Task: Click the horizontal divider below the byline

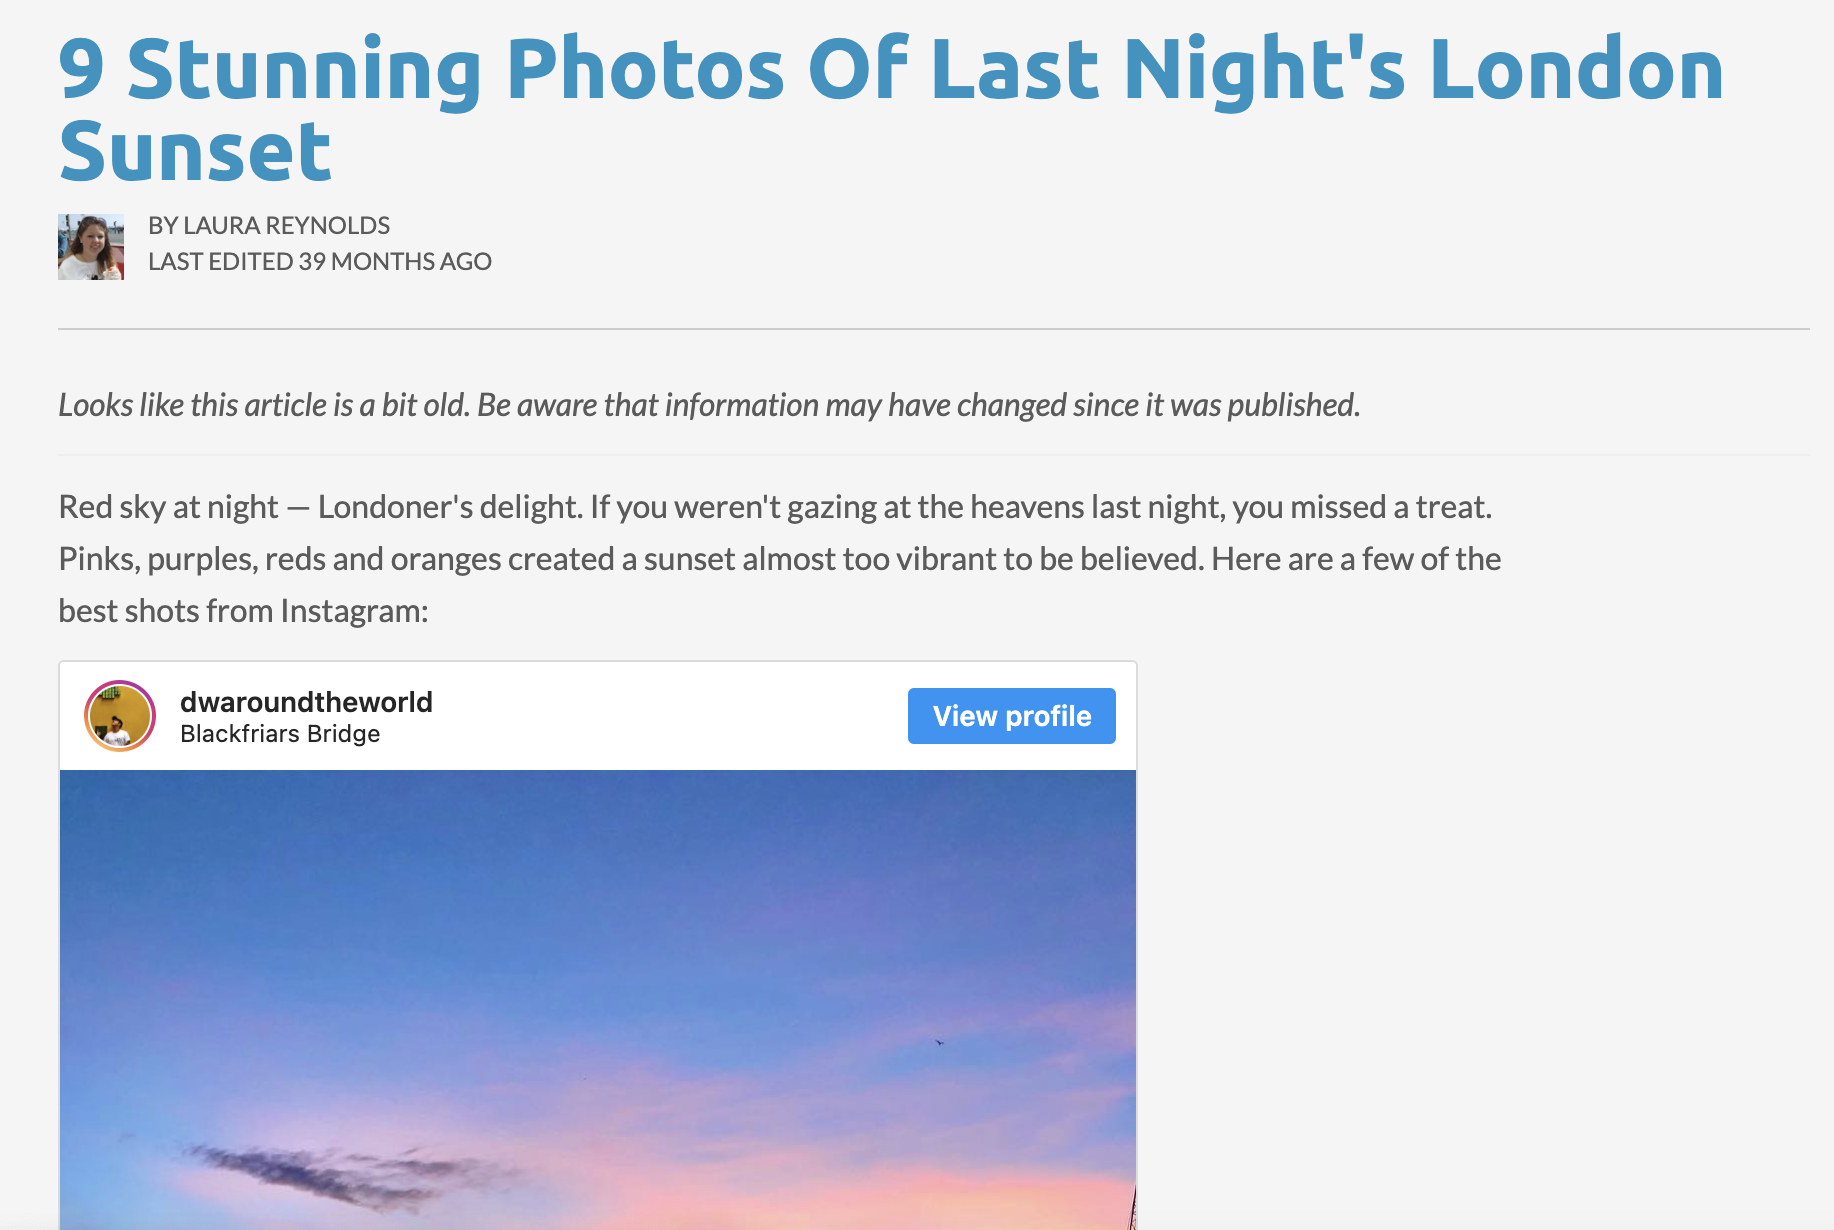Action: click(x=934, y=329)
